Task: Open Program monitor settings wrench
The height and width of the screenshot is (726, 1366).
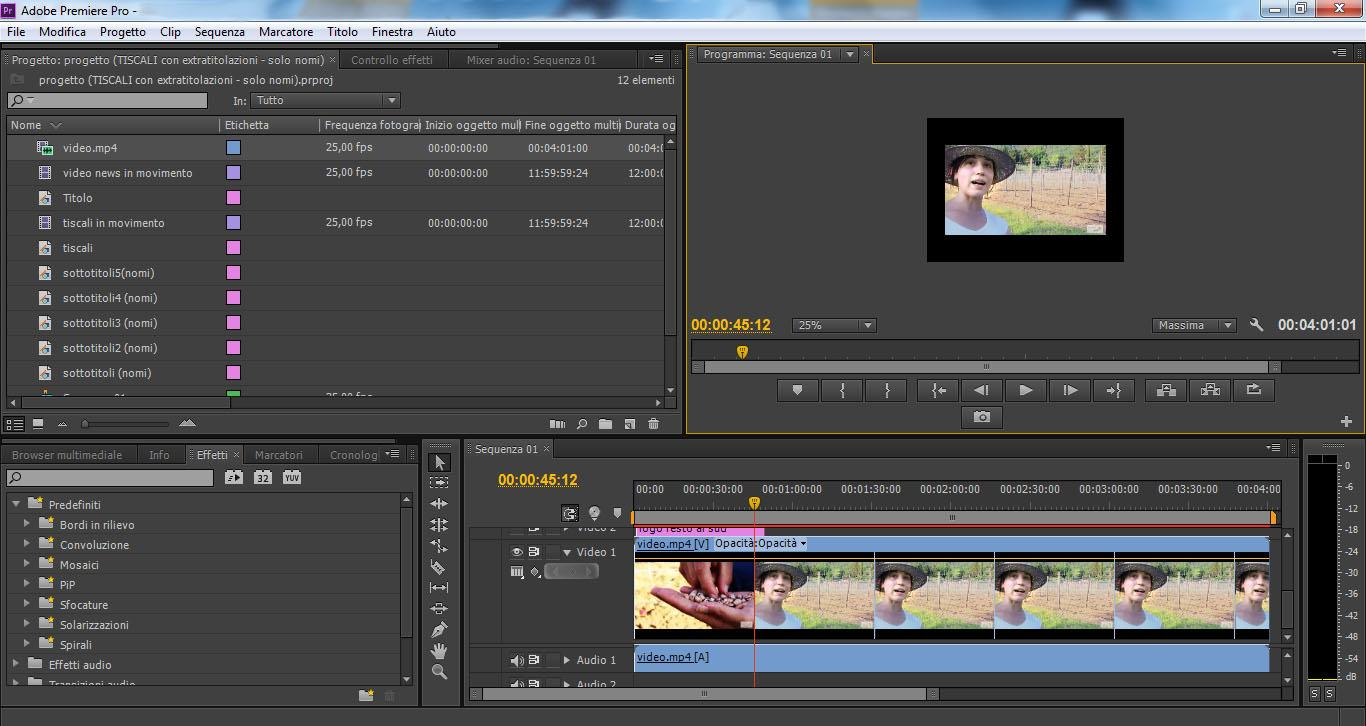Action: pyautogui.click(x=1257, y=325)
